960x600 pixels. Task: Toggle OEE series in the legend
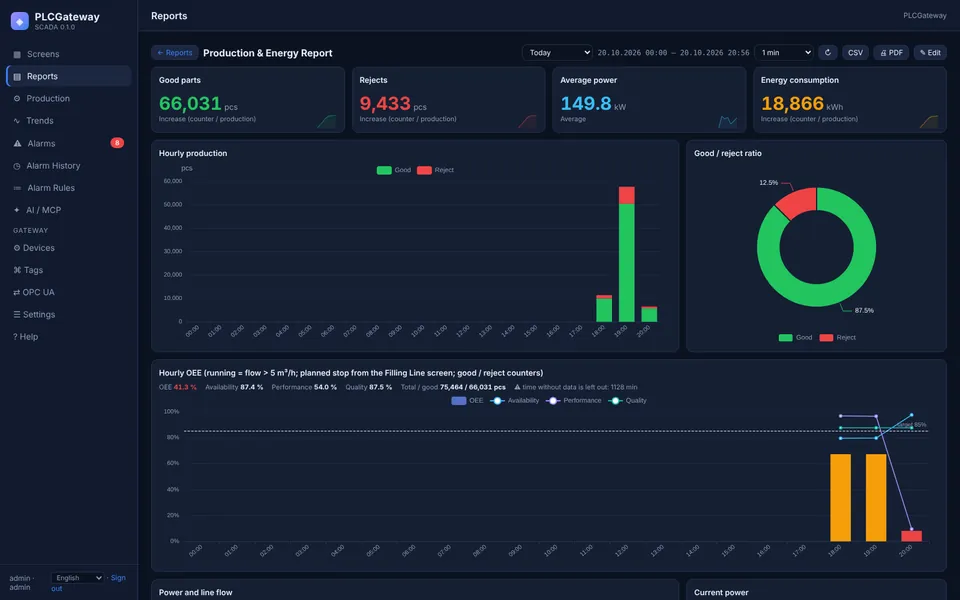(467, 400)
